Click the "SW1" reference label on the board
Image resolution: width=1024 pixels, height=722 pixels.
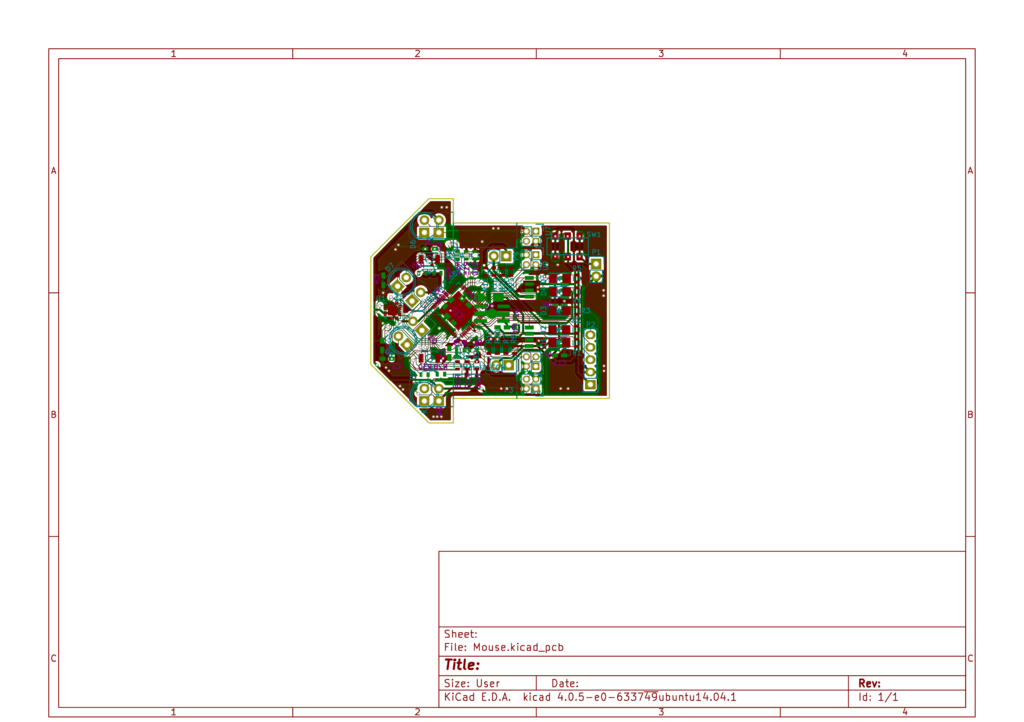click(594, 234)
